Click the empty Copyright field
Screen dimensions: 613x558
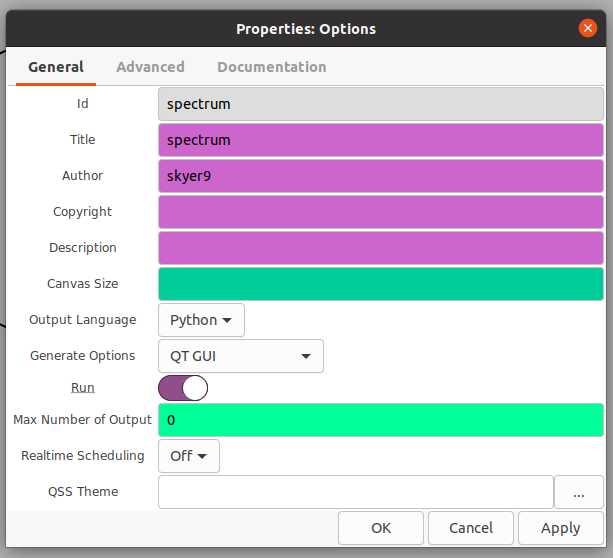[381, 212]
